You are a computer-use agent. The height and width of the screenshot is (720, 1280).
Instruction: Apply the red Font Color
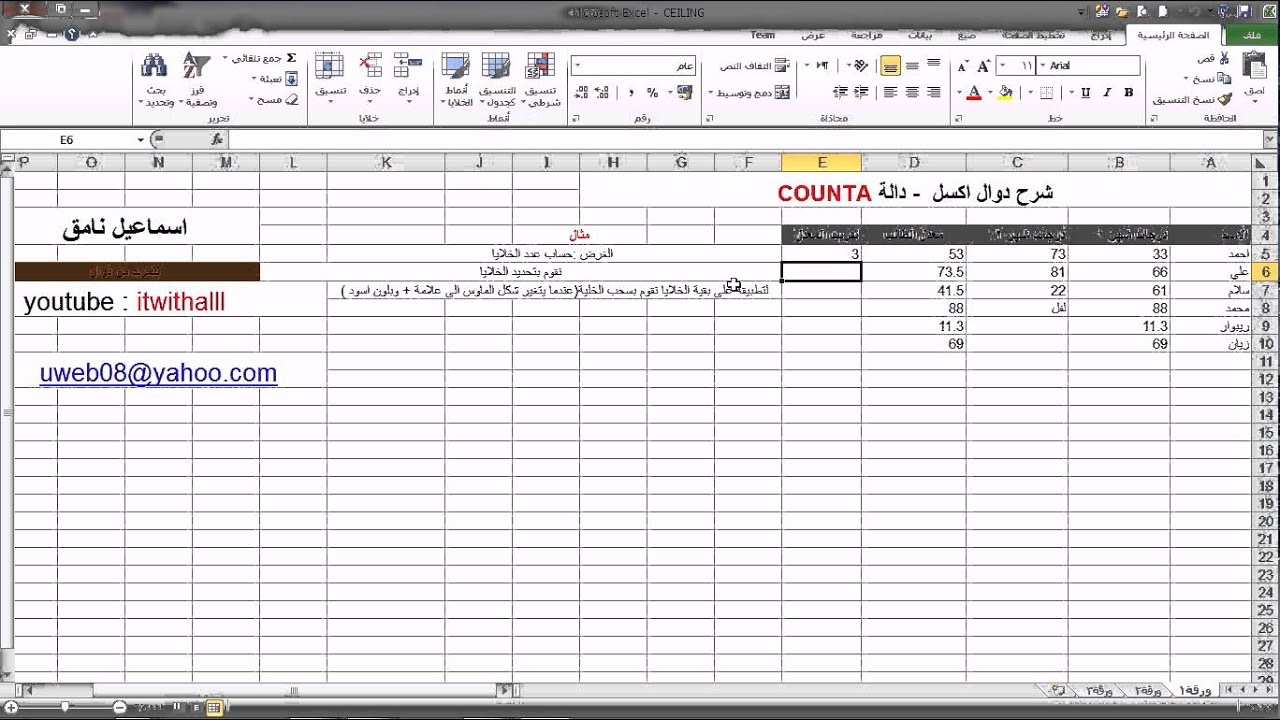974,93
